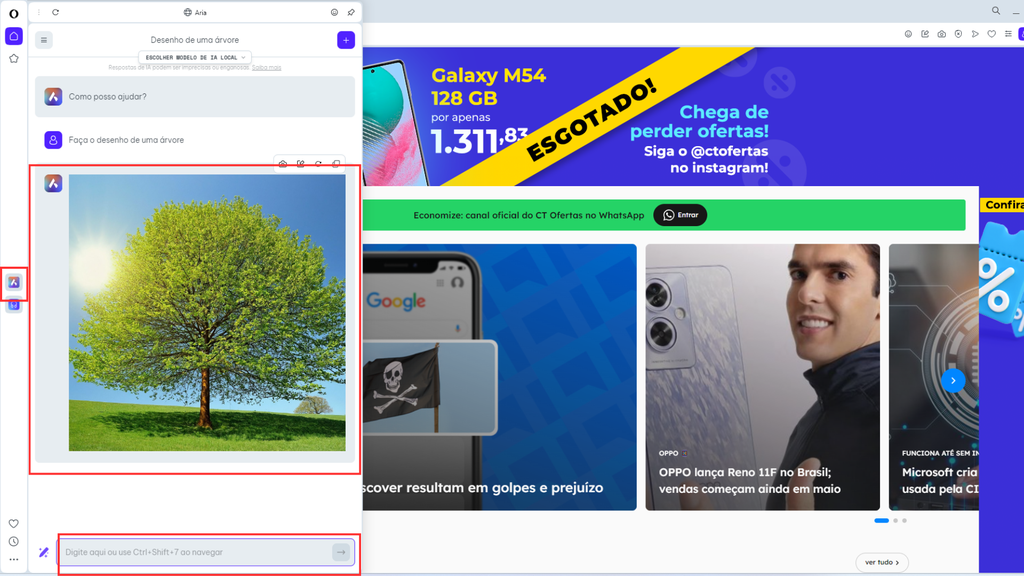Open the sidebar three-dots more menu
This screenshot has height=576, width=1024.
14,560
